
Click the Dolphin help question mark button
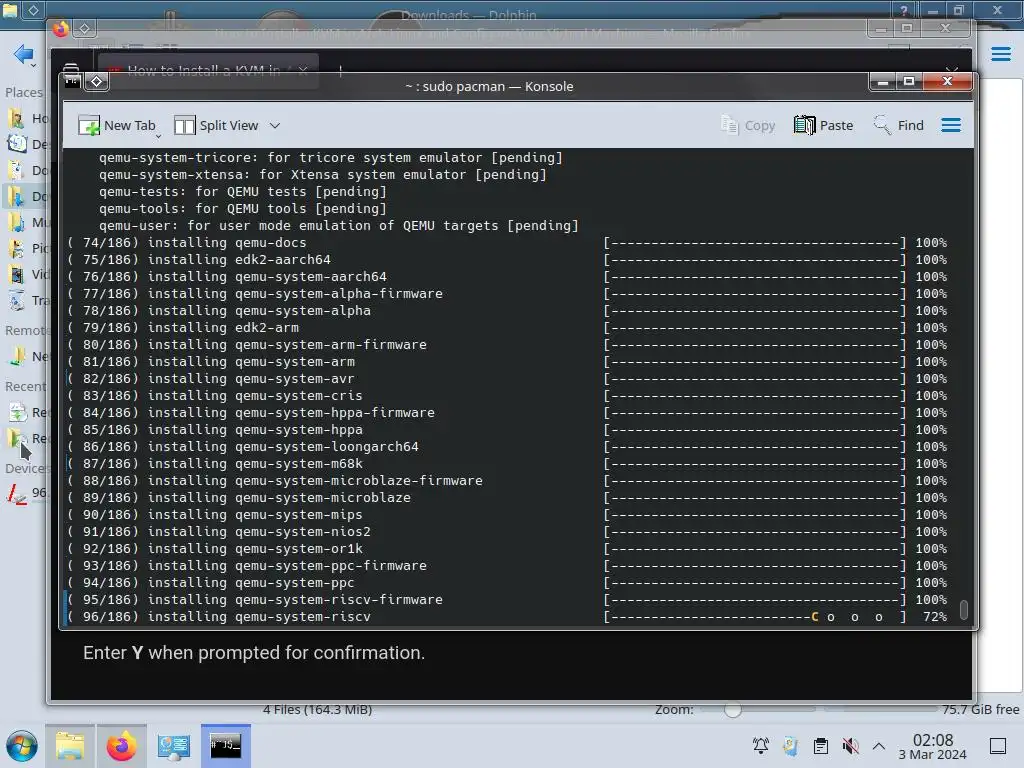pyautogui.click(x=903, y=10)
